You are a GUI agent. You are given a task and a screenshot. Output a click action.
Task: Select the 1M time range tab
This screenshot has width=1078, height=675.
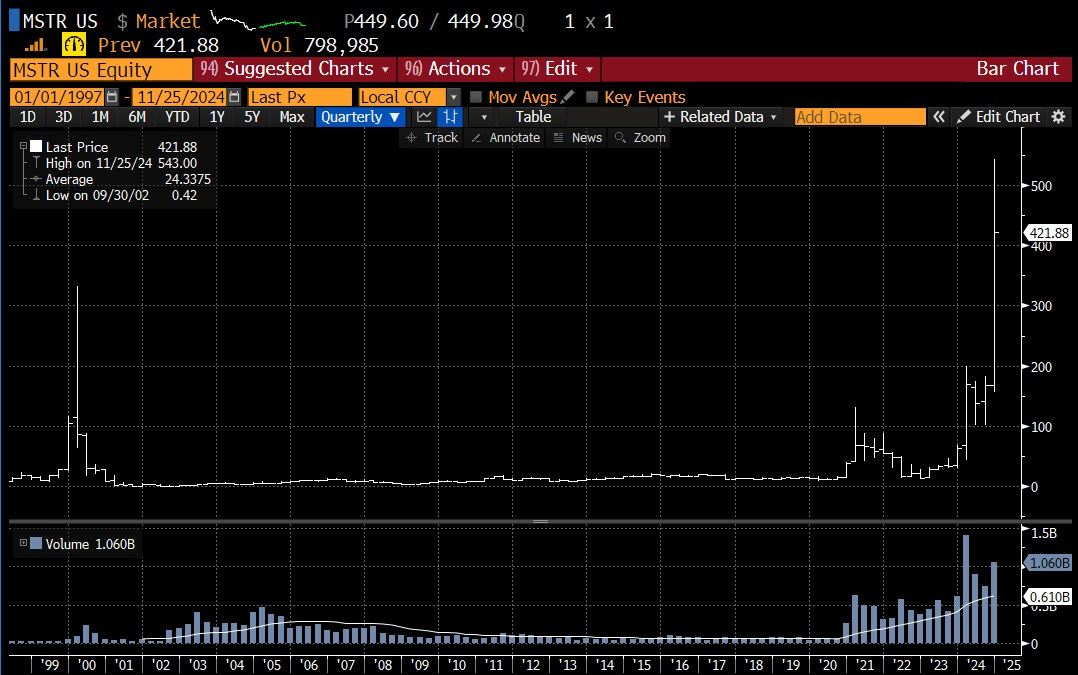100,117
